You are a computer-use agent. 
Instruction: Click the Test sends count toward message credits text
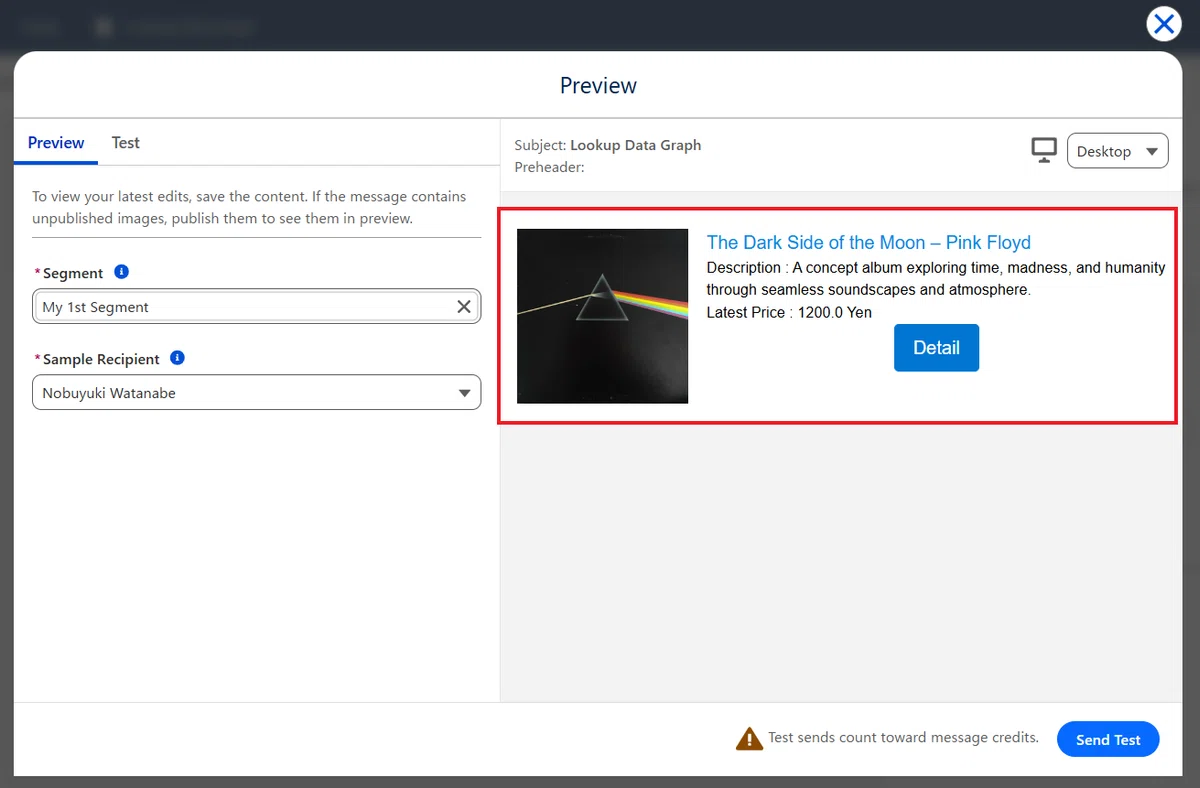(903, 738)
